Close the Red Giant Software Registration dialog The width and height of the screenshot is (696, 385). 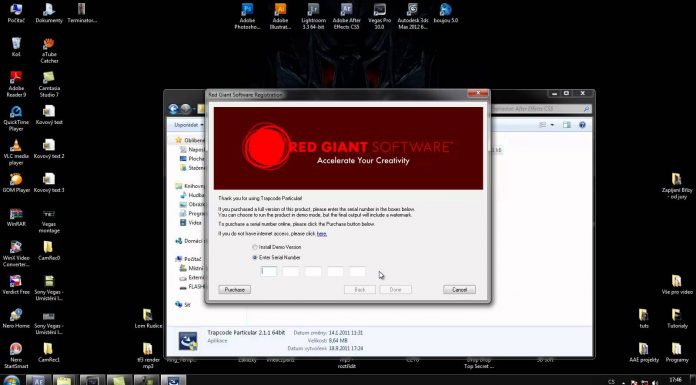(x=478, y=93)
